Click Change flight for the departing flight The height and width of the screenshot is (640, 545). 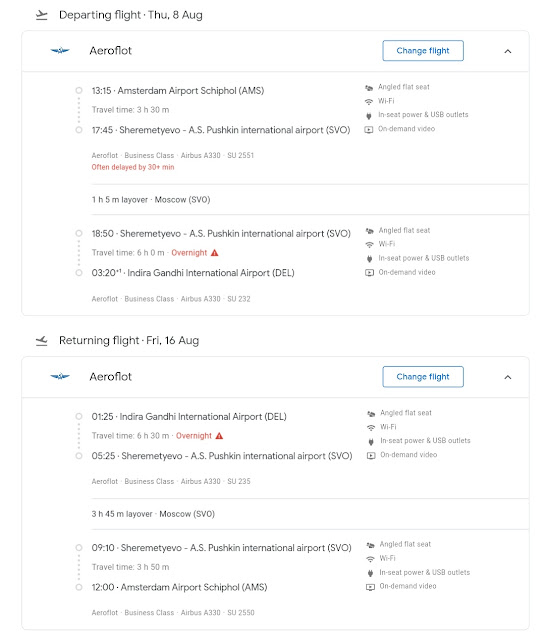[x=423, y=51]
